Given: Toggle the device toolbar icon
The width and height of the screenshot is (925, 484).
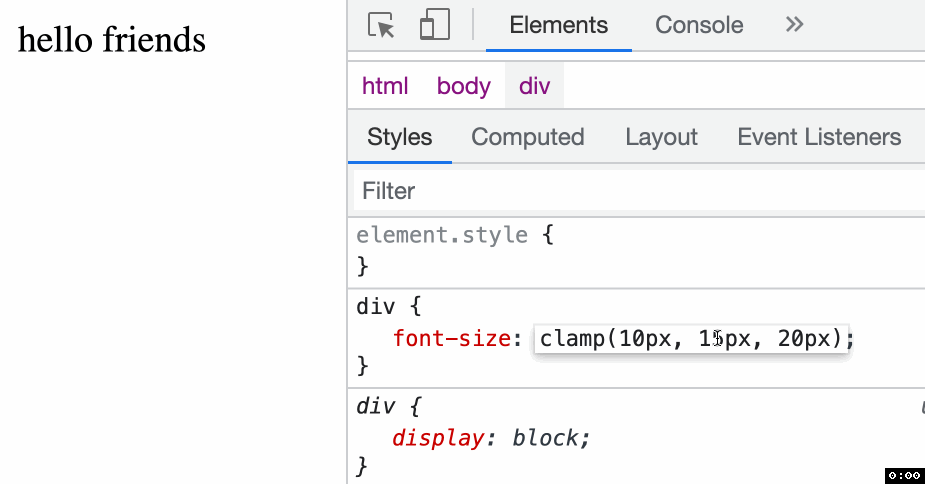Looking at the screenshot, I should coord(434,25).
